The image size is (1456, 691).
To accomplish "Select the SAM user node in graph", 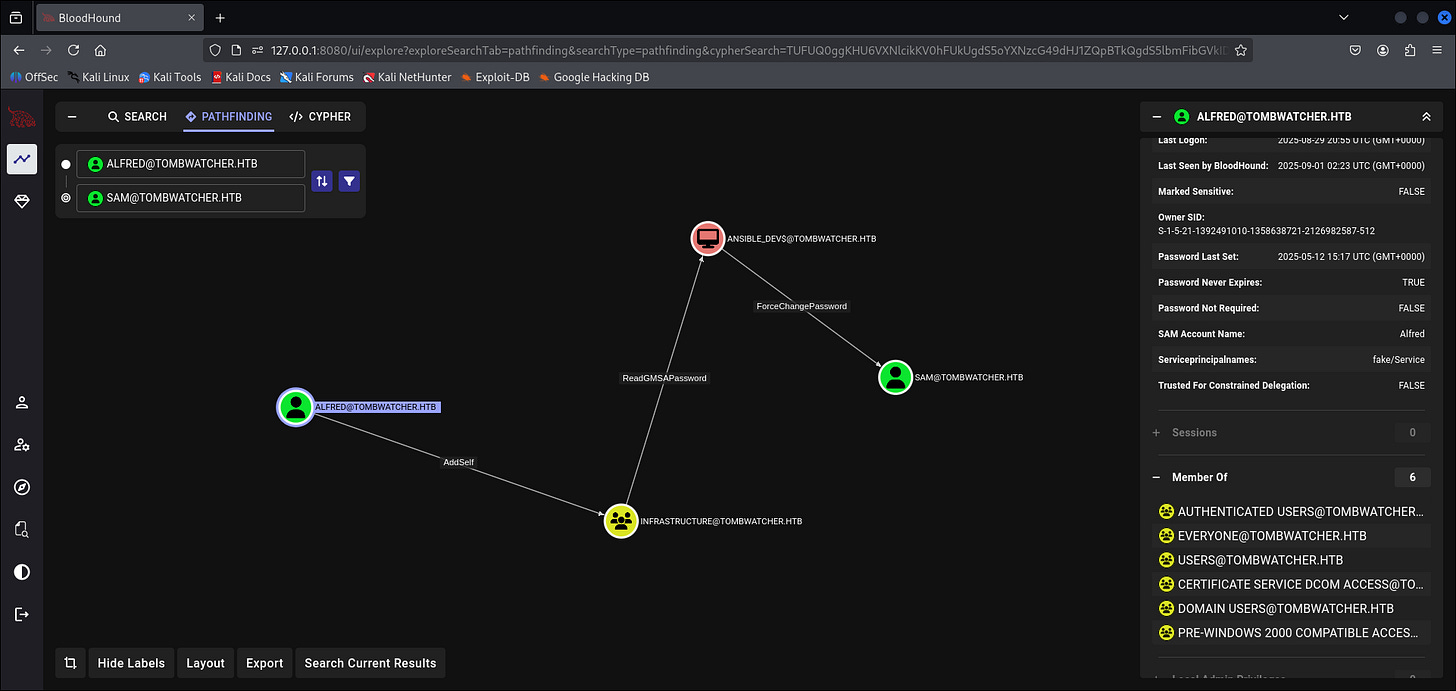I will [896, 377].
